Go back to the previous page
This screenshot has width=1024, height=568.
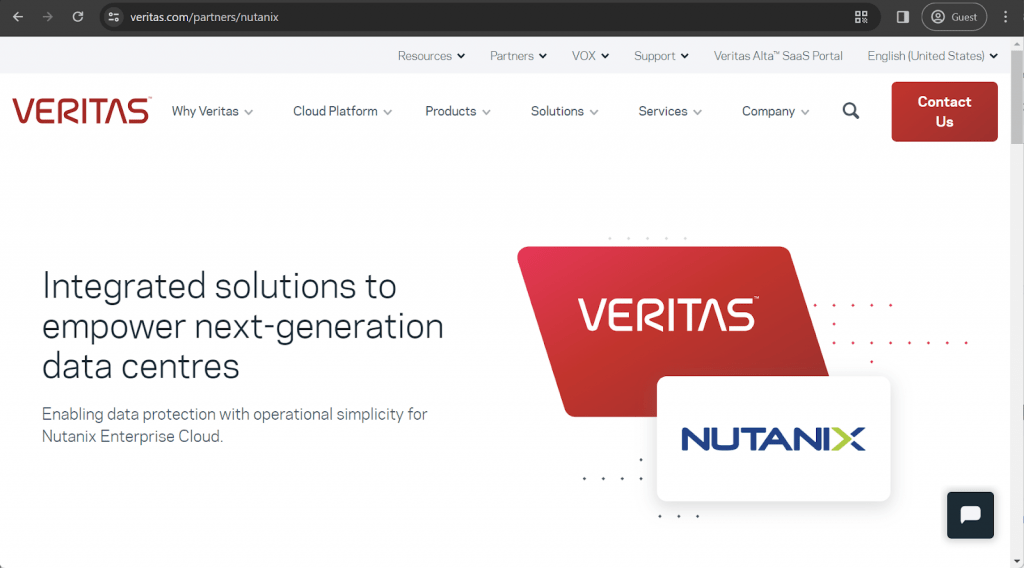click(x=18, y=17)
